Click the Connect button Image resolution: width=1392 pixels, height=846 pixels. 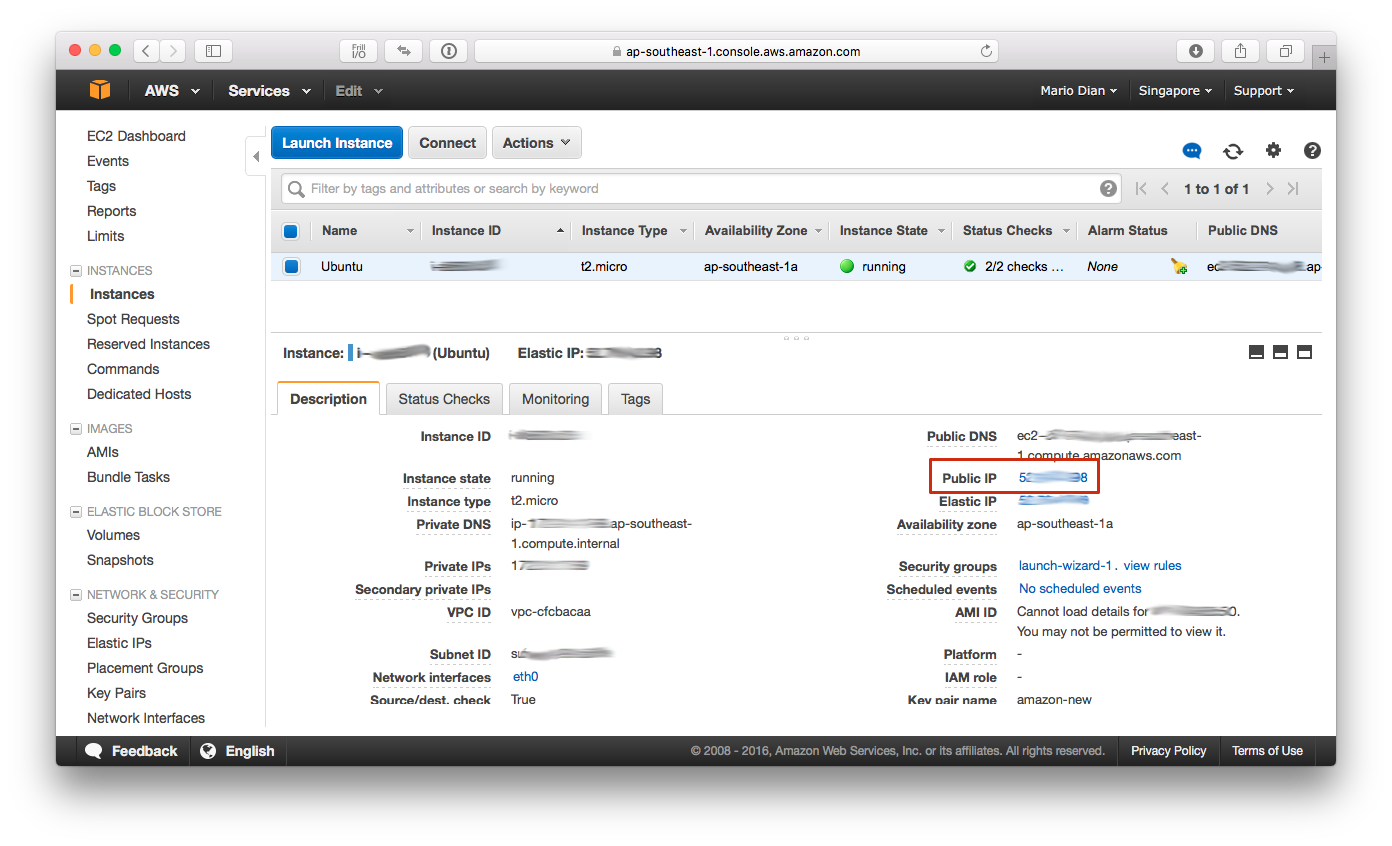[x=447, y=143]
